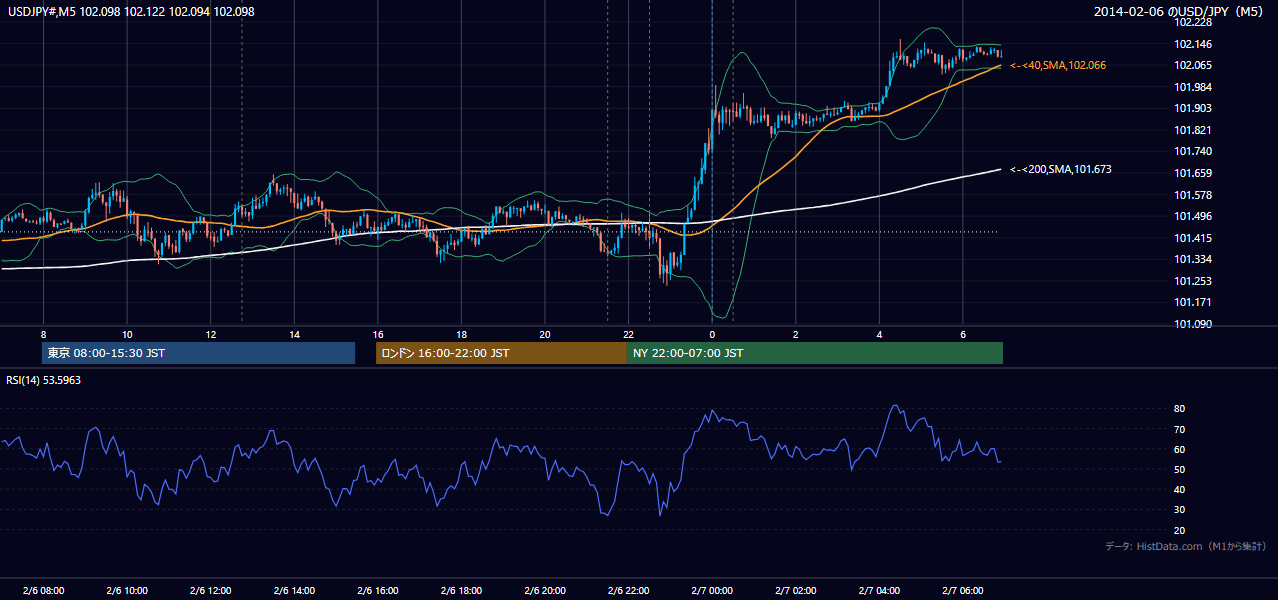1278x600 pixels.
Task: Click the 200 SMA label showing 101.673
Action: coord(1061,169)
